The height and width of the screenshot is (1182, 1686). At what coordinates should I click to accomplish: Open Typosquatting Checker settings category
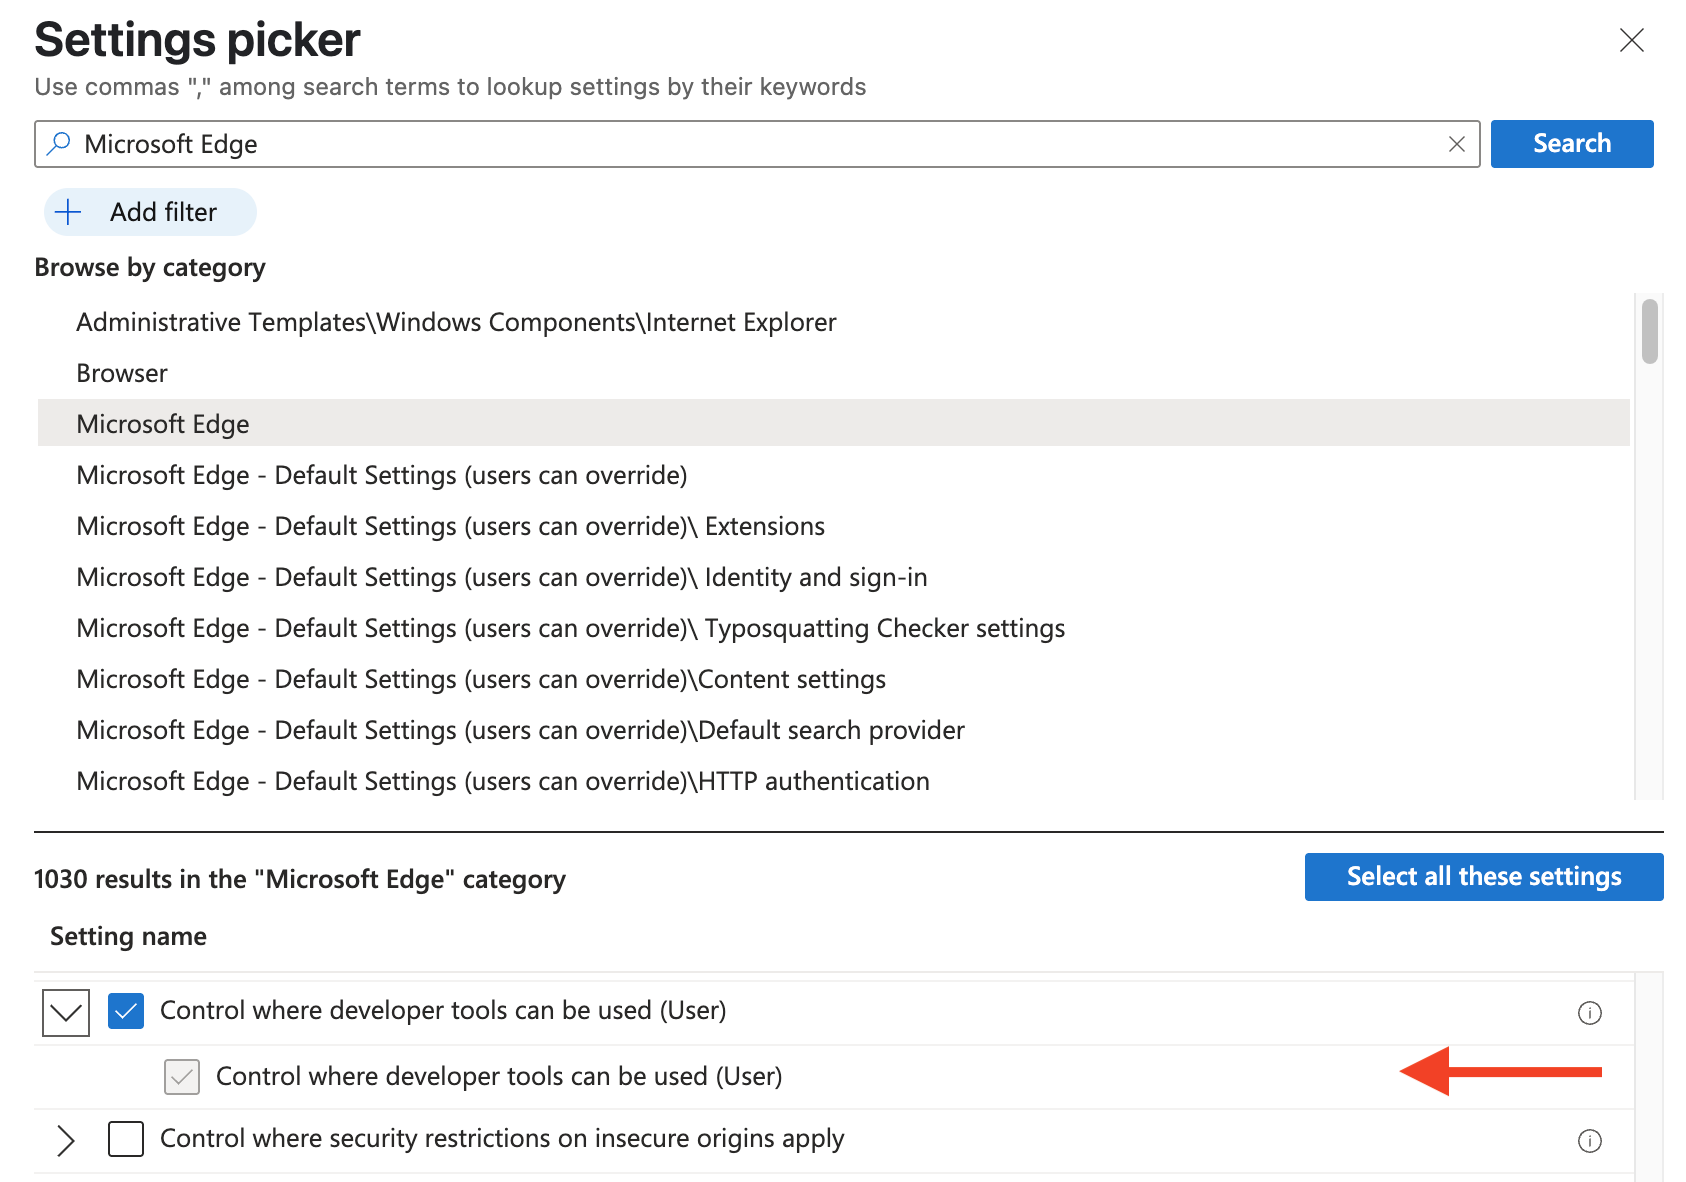point(570,628)
